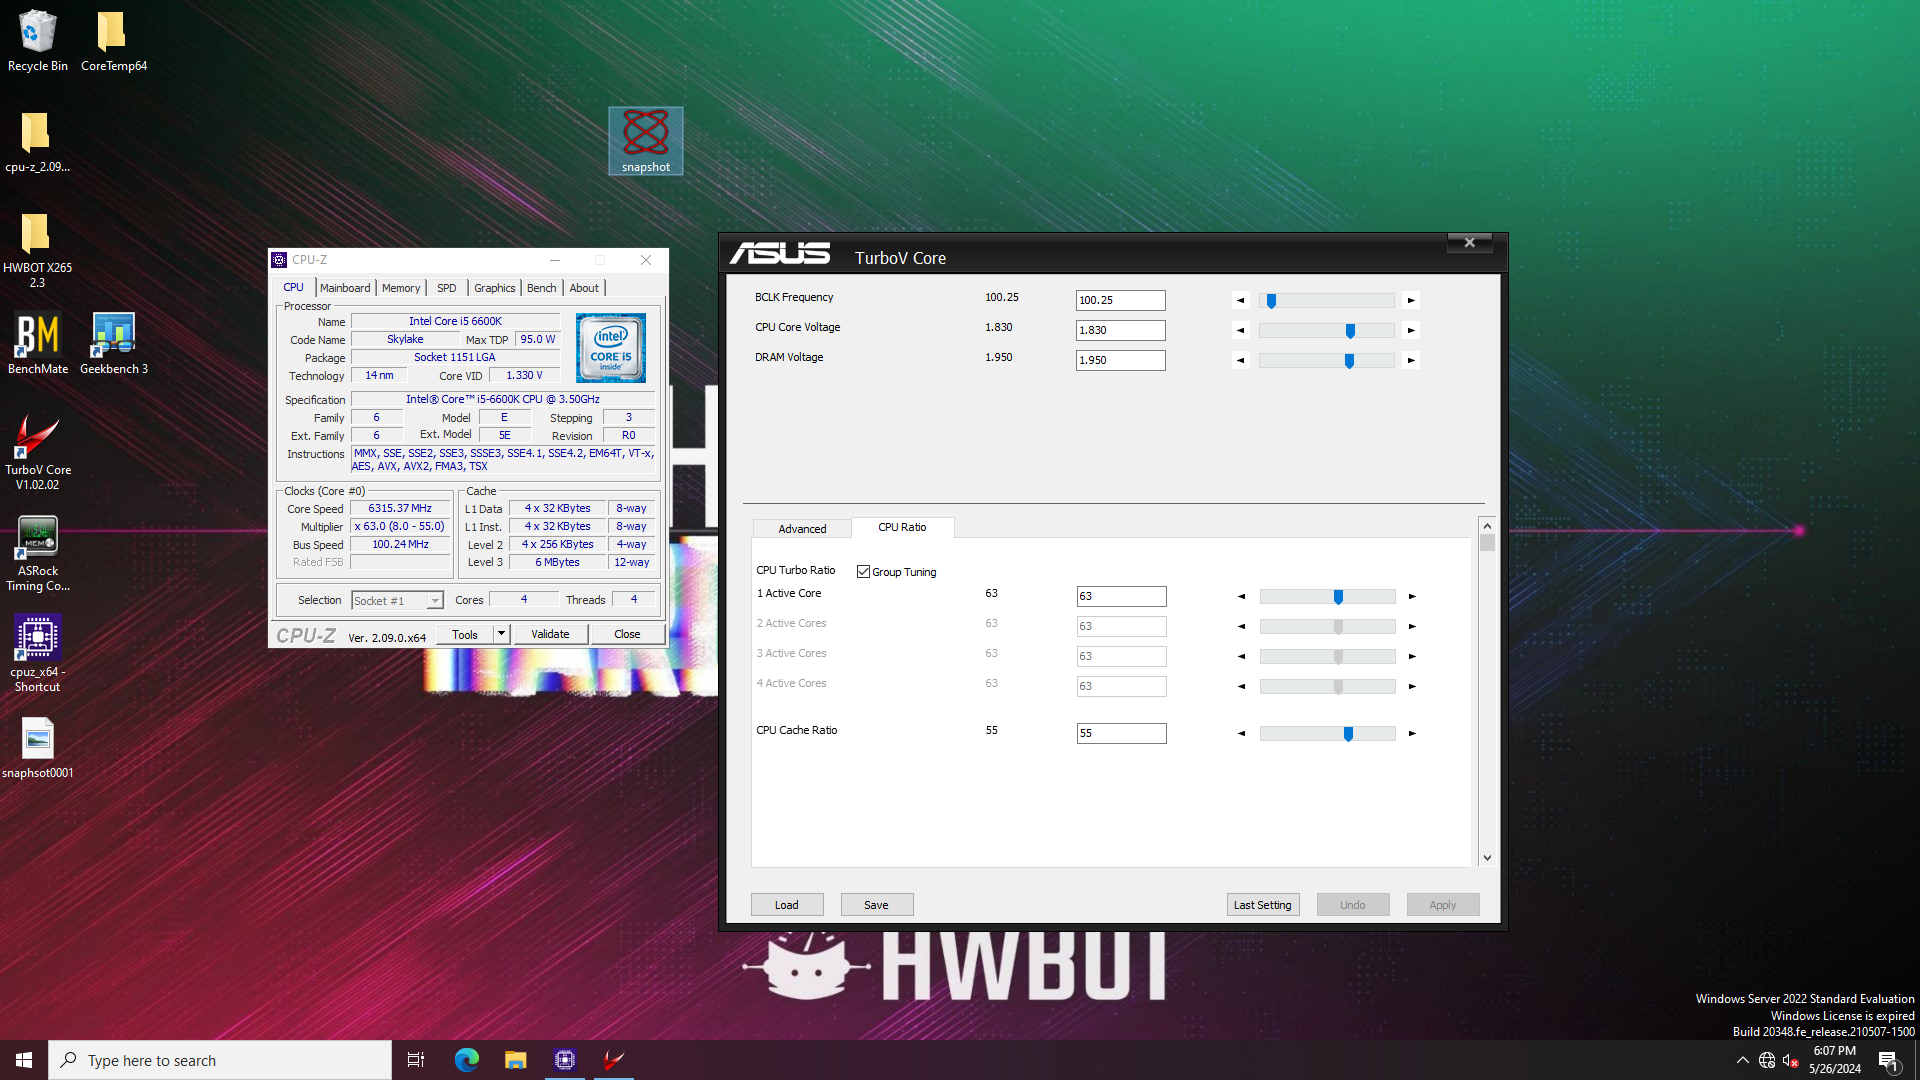
Task: Click the Load button in TurboV Core
Action: (x=787, y=905)
